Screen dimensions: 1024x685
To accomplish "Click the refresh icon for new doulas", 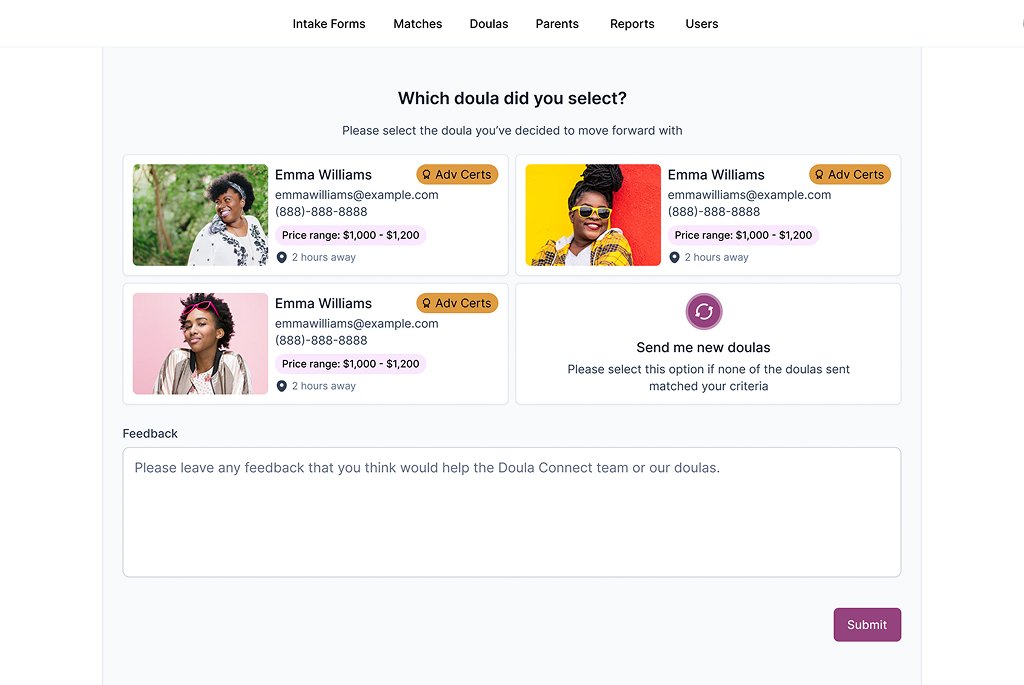I will [704, 311].
